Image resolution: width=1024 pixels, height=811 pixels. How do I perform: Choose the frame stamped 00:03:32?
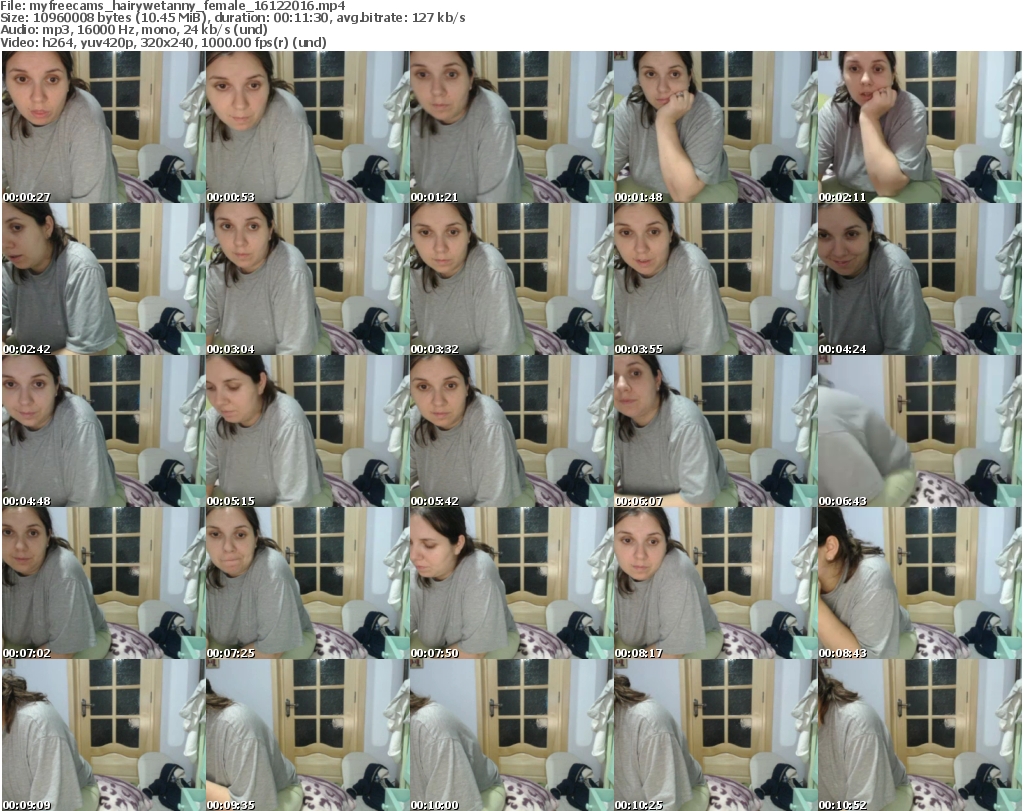point(511,279)
